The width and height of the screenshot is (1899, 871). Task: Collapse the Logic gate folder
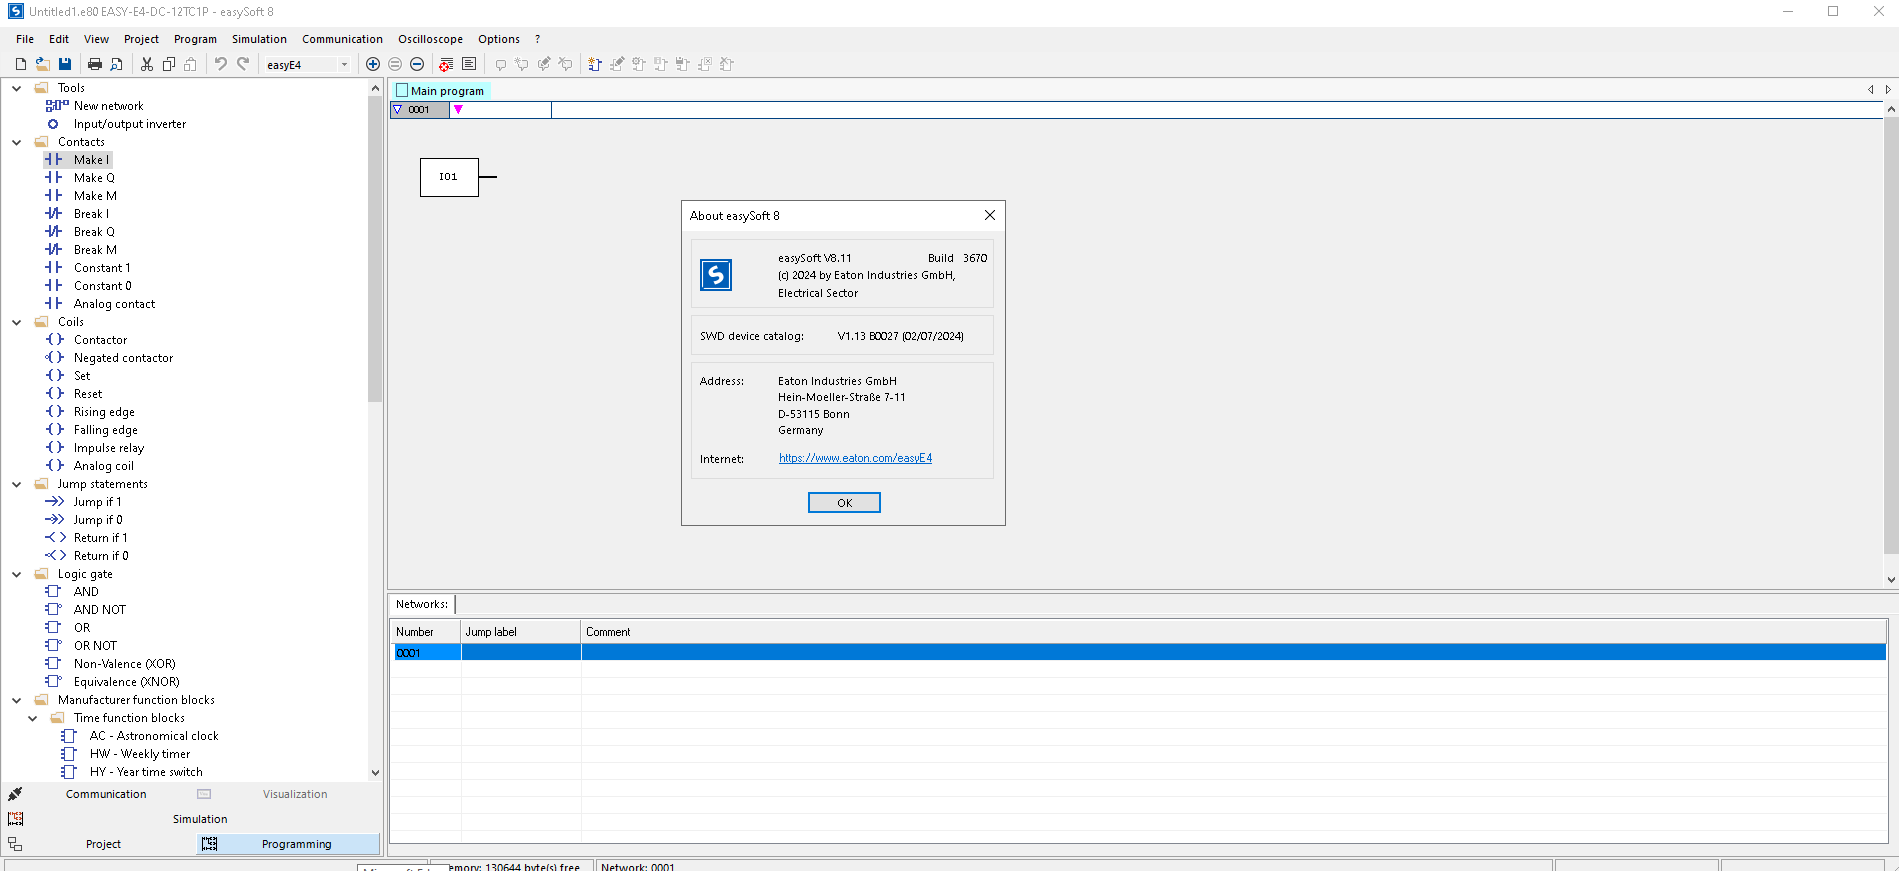[x=17, y=574]
